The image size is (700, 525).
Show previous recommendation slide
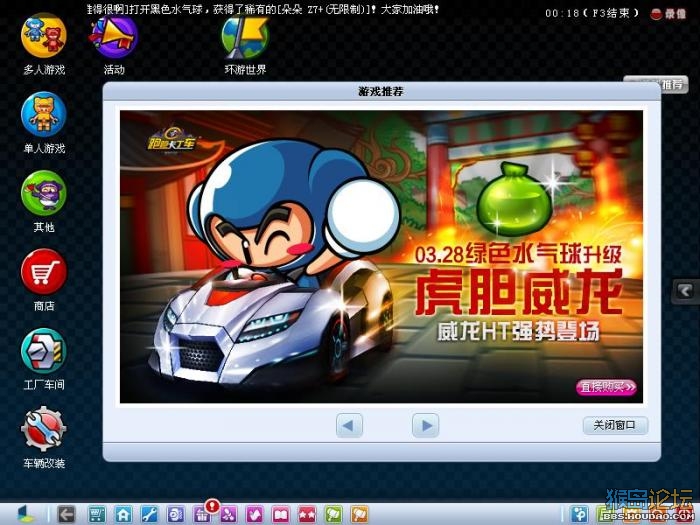349,425
